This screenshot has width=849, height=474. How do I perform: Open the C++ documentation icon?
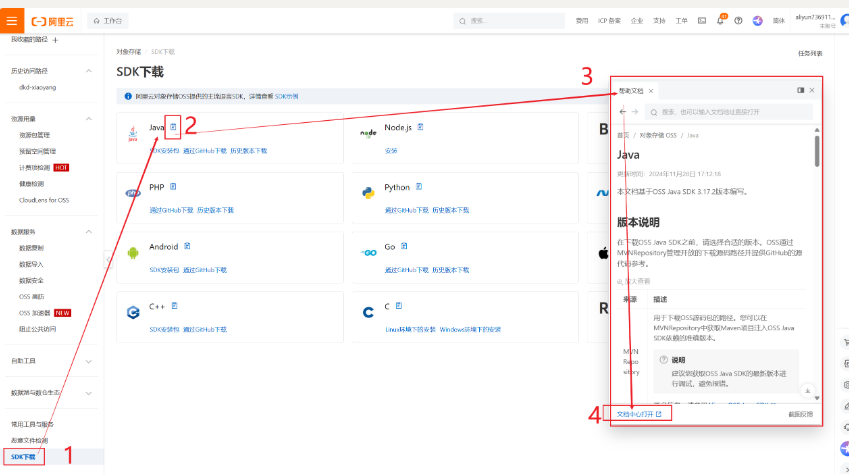coord(174,306)
